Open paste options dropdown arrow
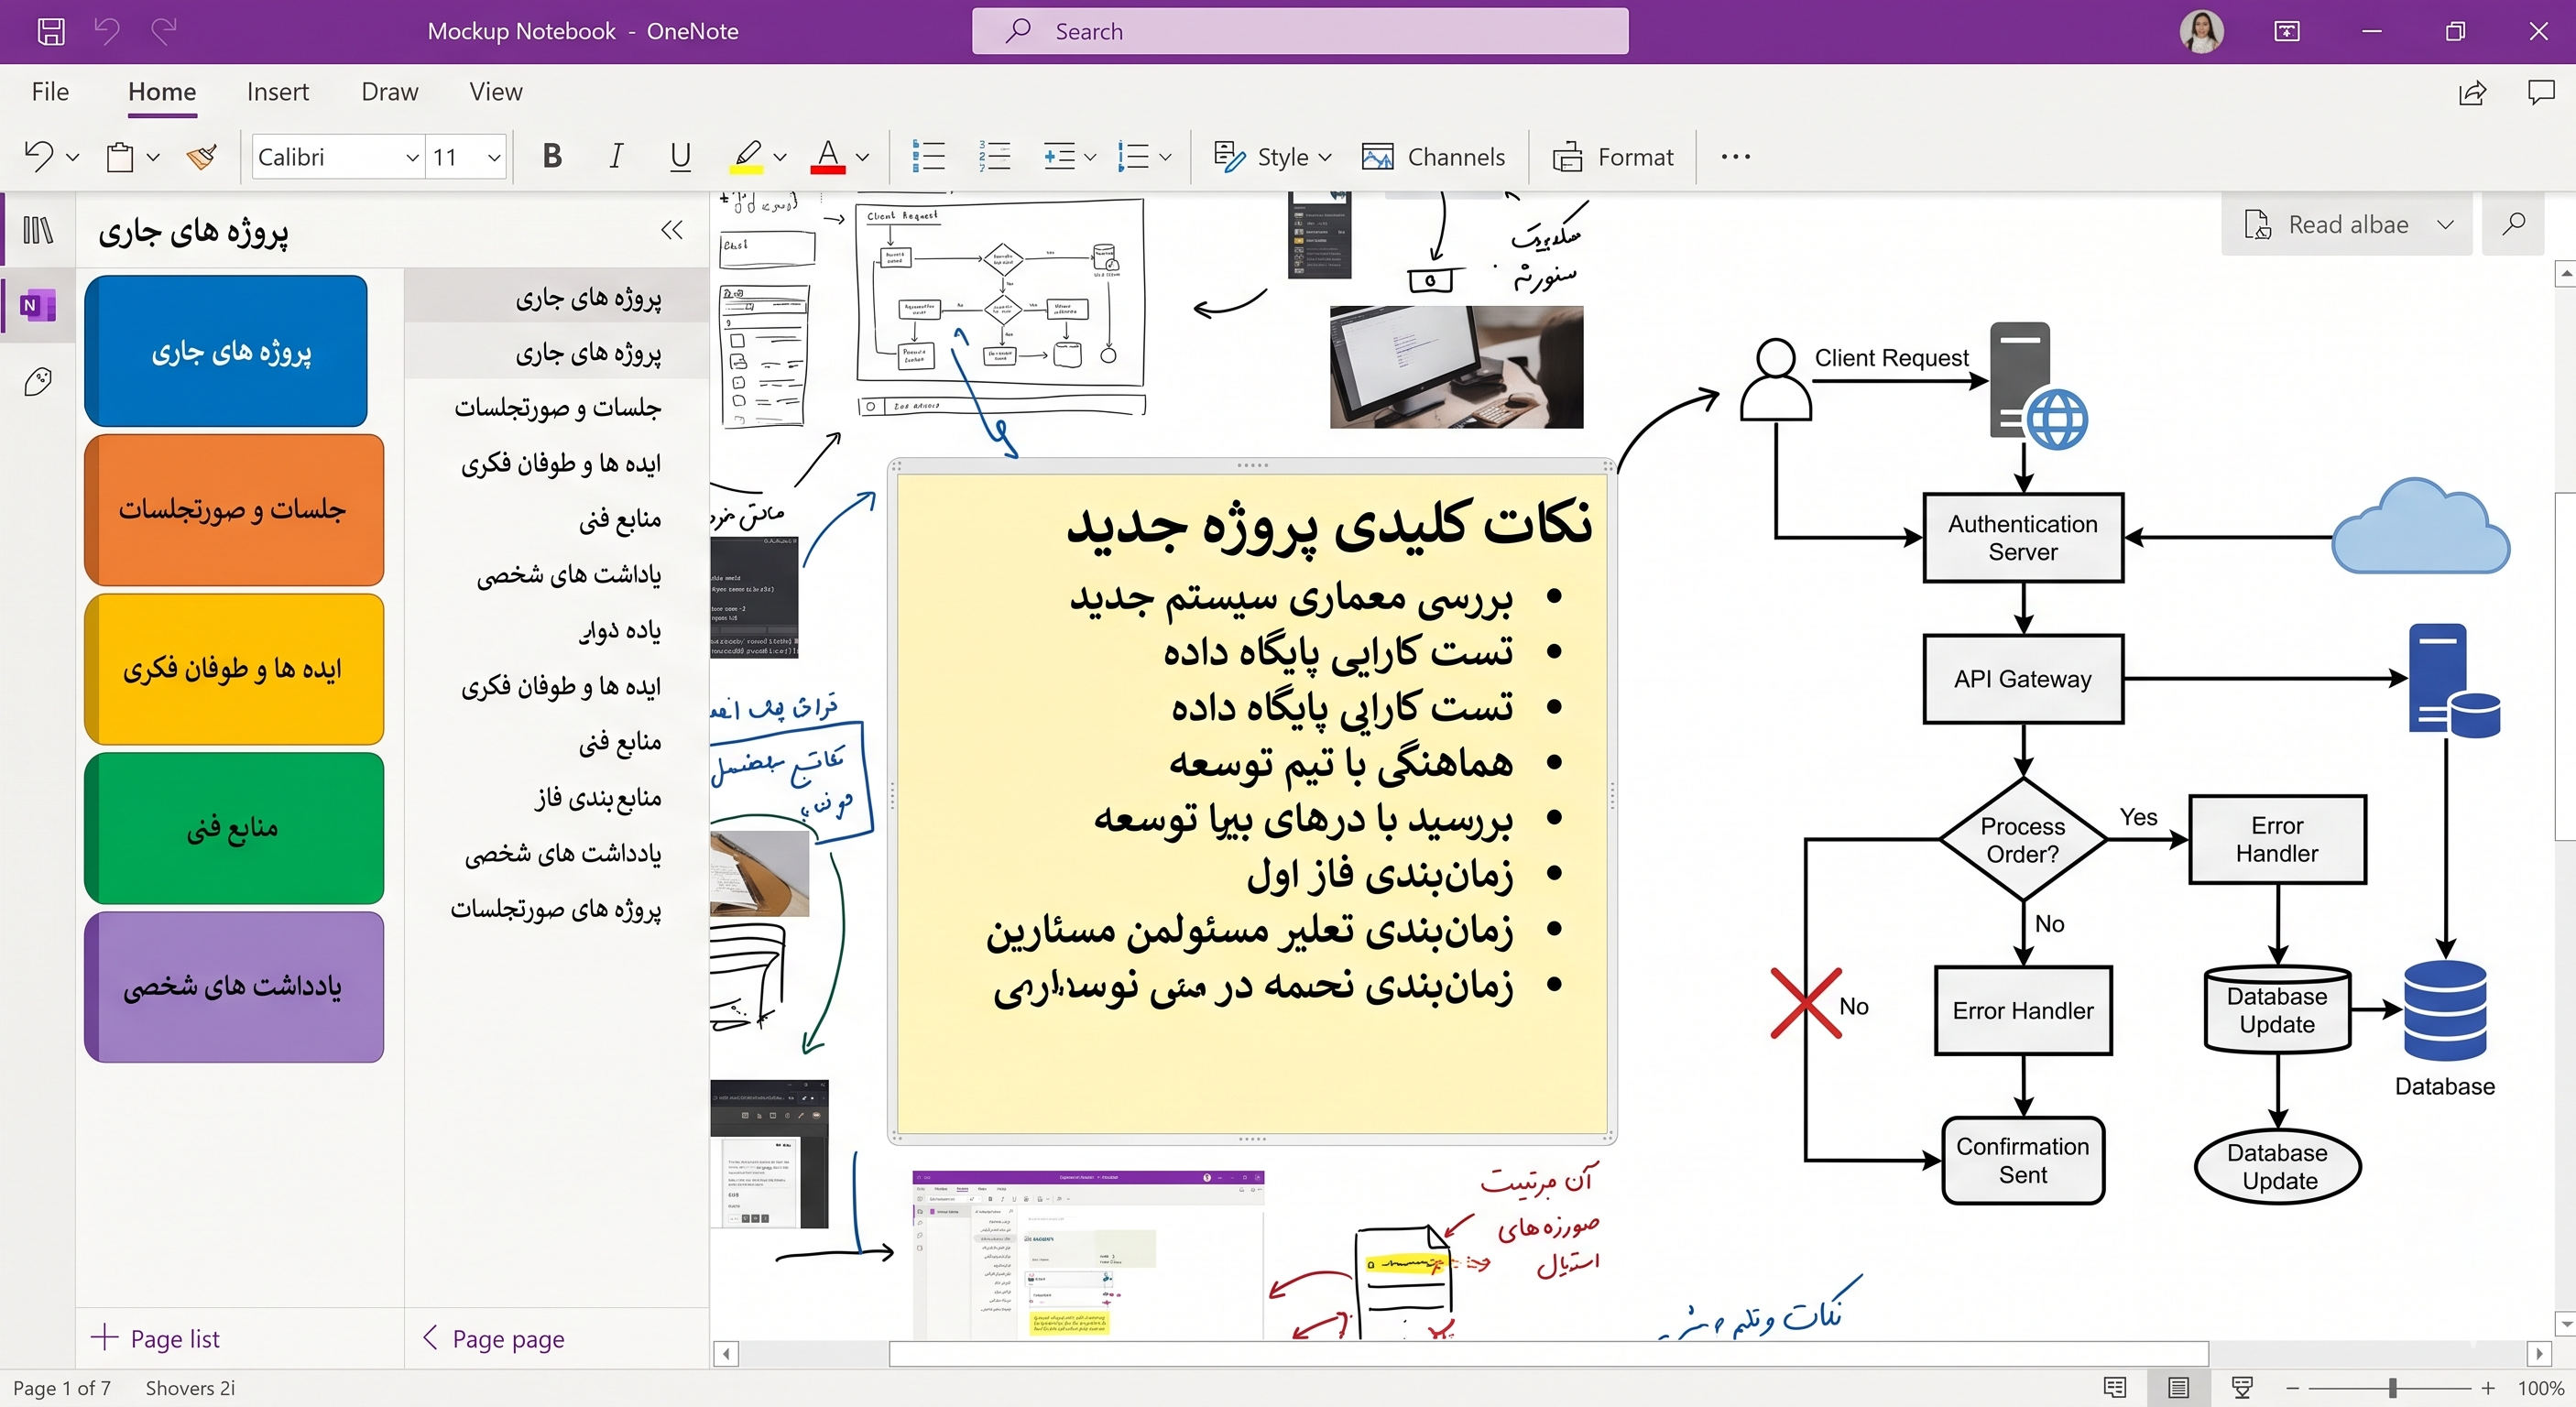The width and height of the screenshot is (2576, 1407). coord(153,157)
